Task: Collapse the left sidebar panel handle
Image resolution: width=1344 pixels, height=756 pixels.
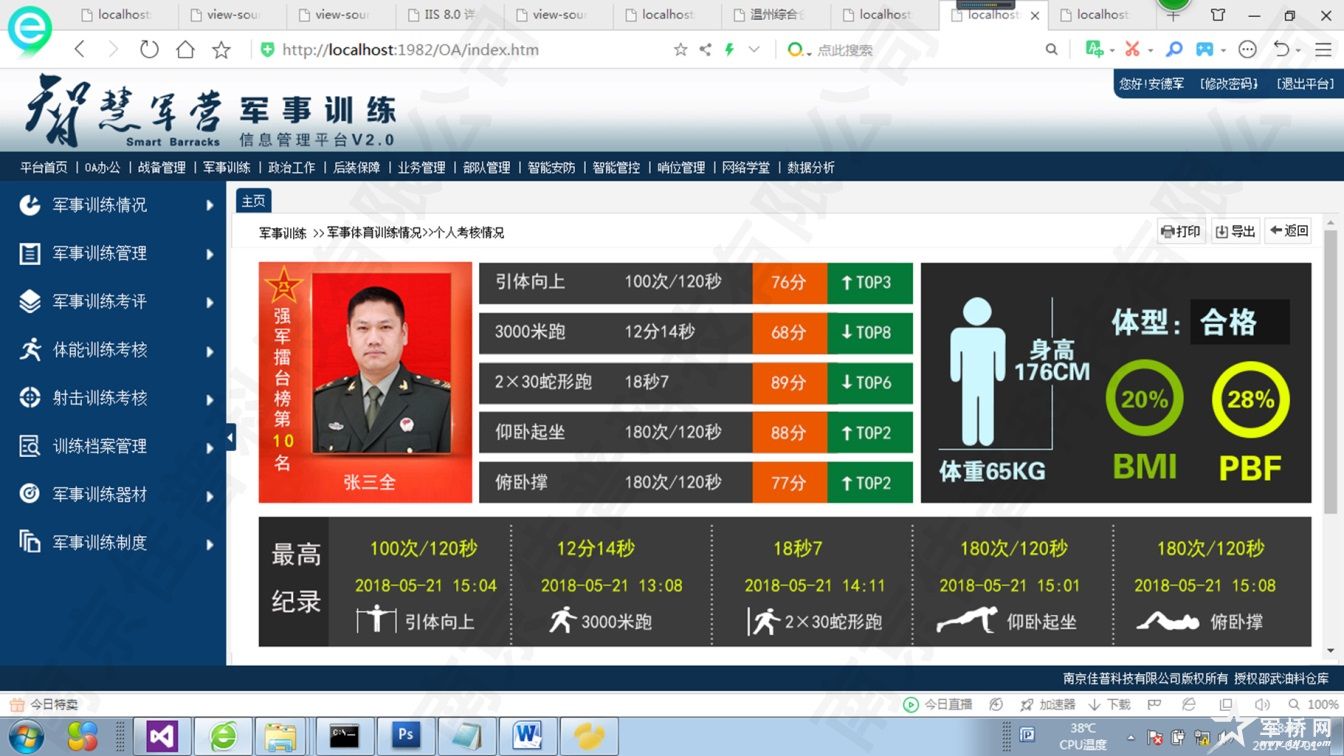Action: [231, 437]
